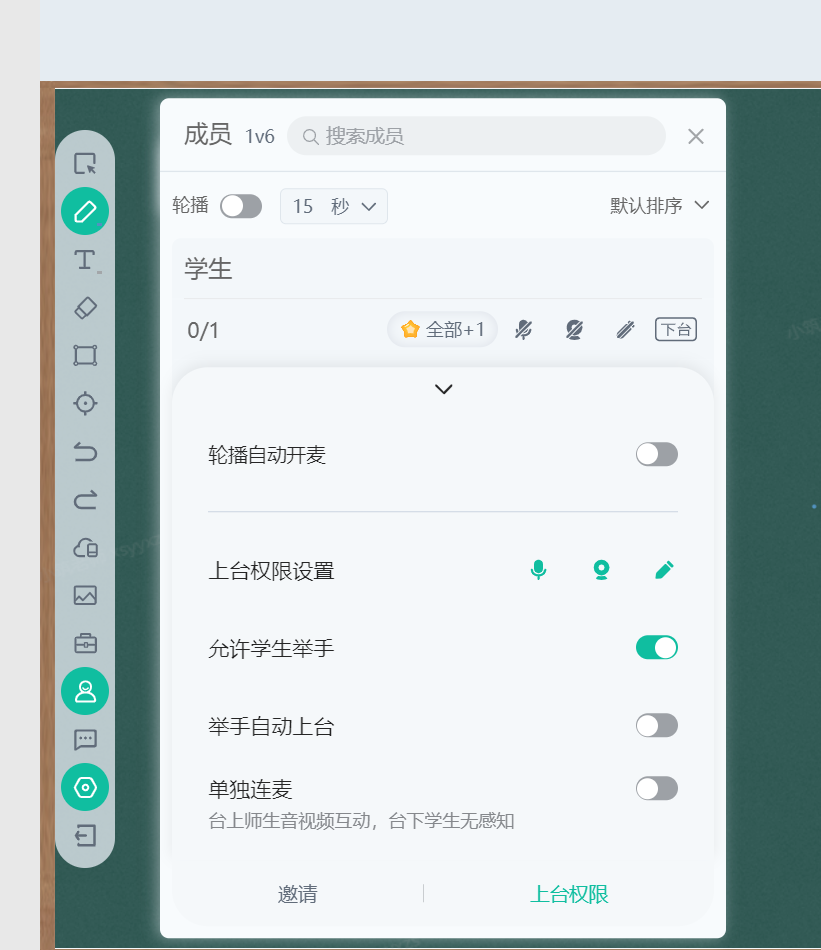Enable 举手自动上台 switch
Screen dimensions: 821x950
click(x=657, y=725)
